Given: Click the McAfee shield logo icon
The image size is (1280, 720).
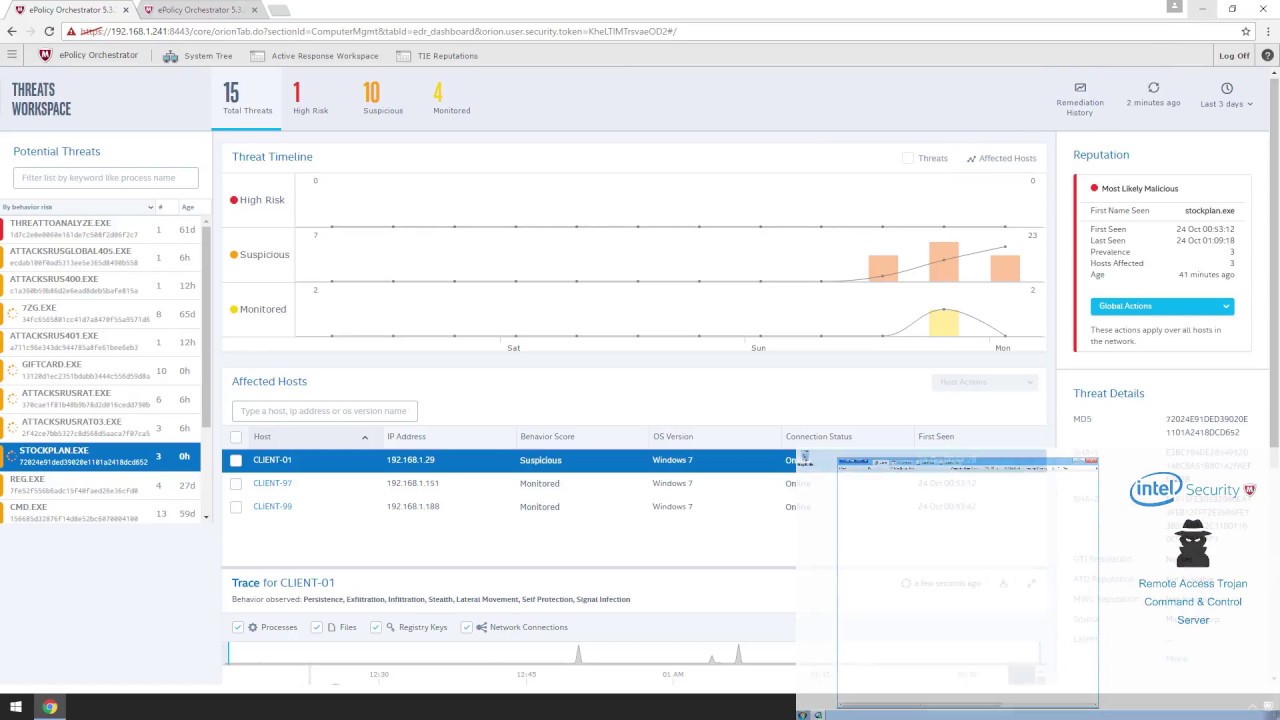Looking at the screenshot, I should tap(45, 55).
